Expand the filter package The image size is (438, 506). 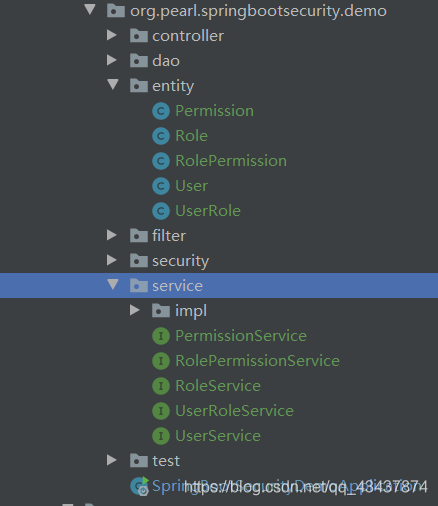coord(112,235)
